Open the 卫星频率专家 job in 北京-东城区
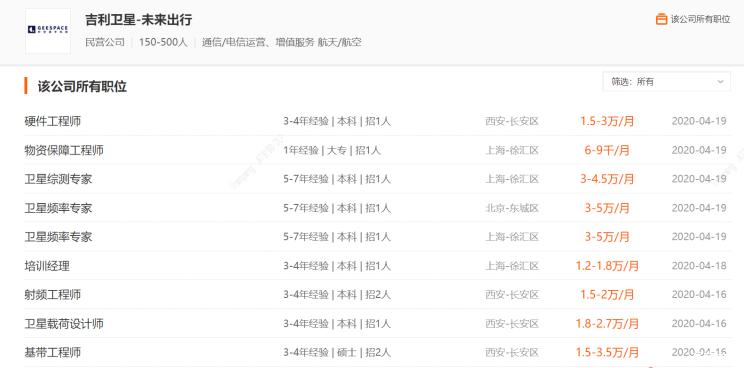 click(58, 208)
